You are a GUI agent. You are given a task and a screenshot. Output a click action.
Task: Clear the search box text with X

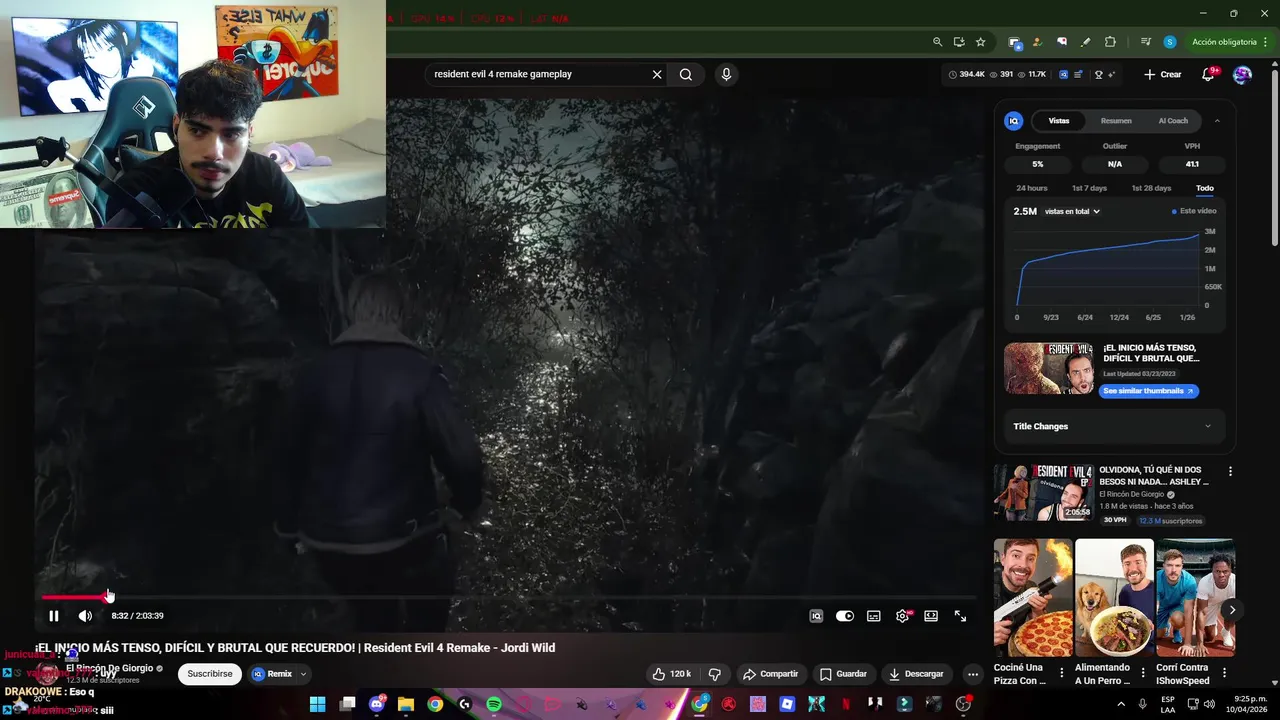[x=657, y=74]
